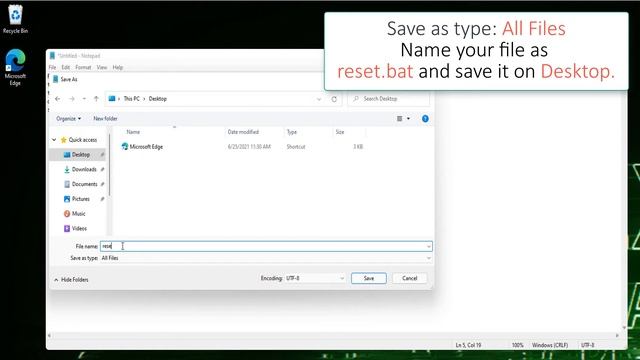Click Ln 5, Col 19 status entry
Image resolution: width=640 pixels, height=360 pixels.
[468, 345]
